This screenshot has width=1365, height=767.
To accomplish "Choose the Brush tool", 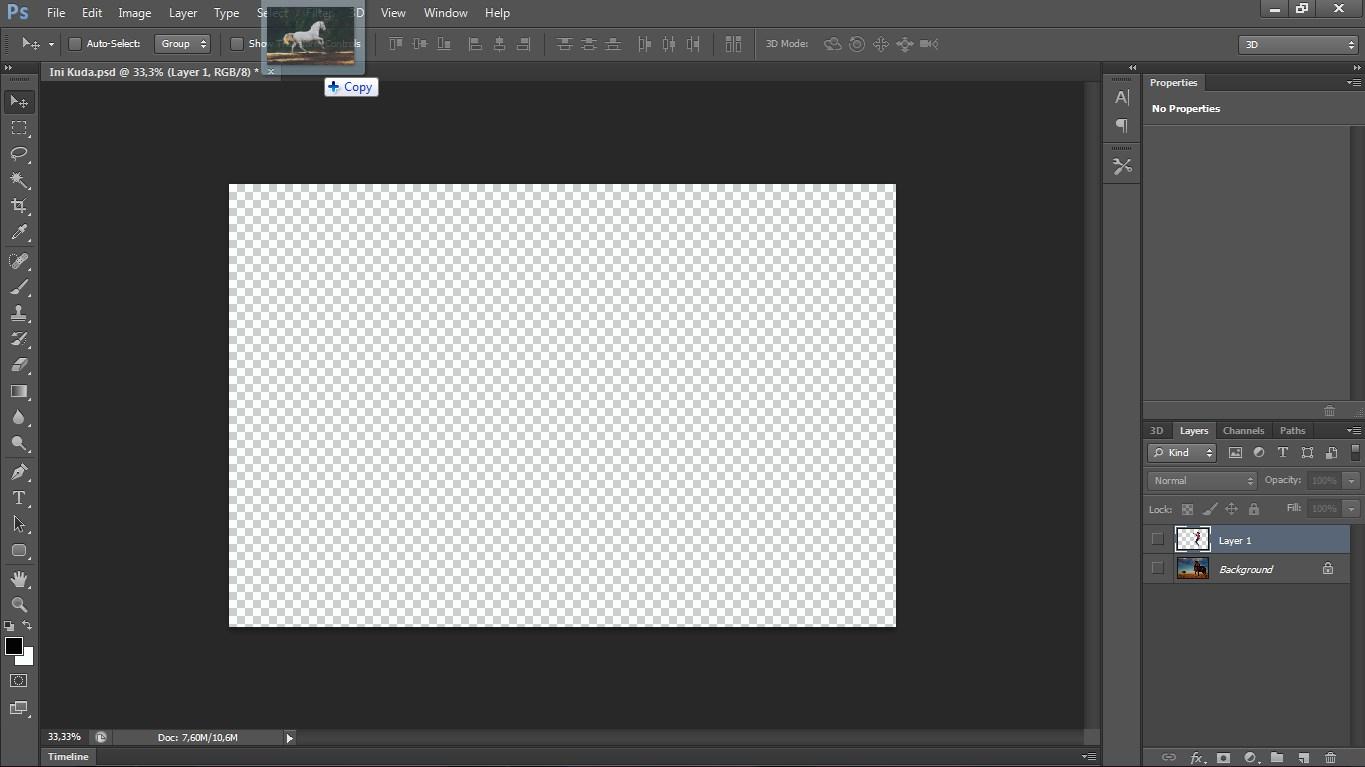I will coord(19,287).
